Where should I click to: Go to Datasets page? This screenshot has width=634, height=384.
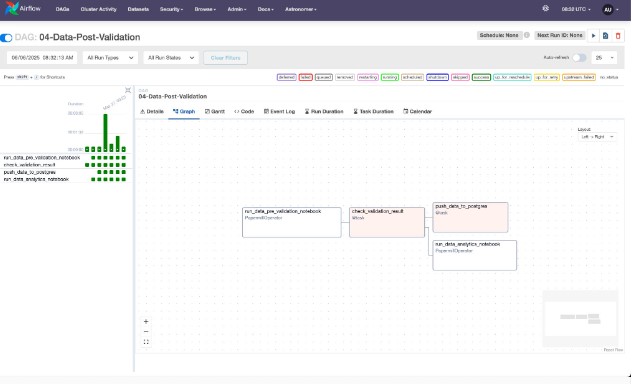point(138,9)
